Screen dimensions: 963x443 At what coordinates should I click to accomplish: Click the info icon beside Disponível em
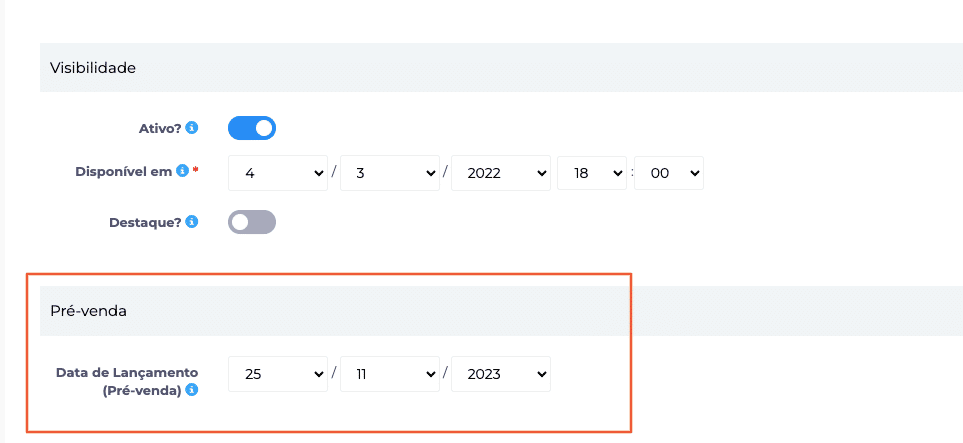tap(182, 171)
